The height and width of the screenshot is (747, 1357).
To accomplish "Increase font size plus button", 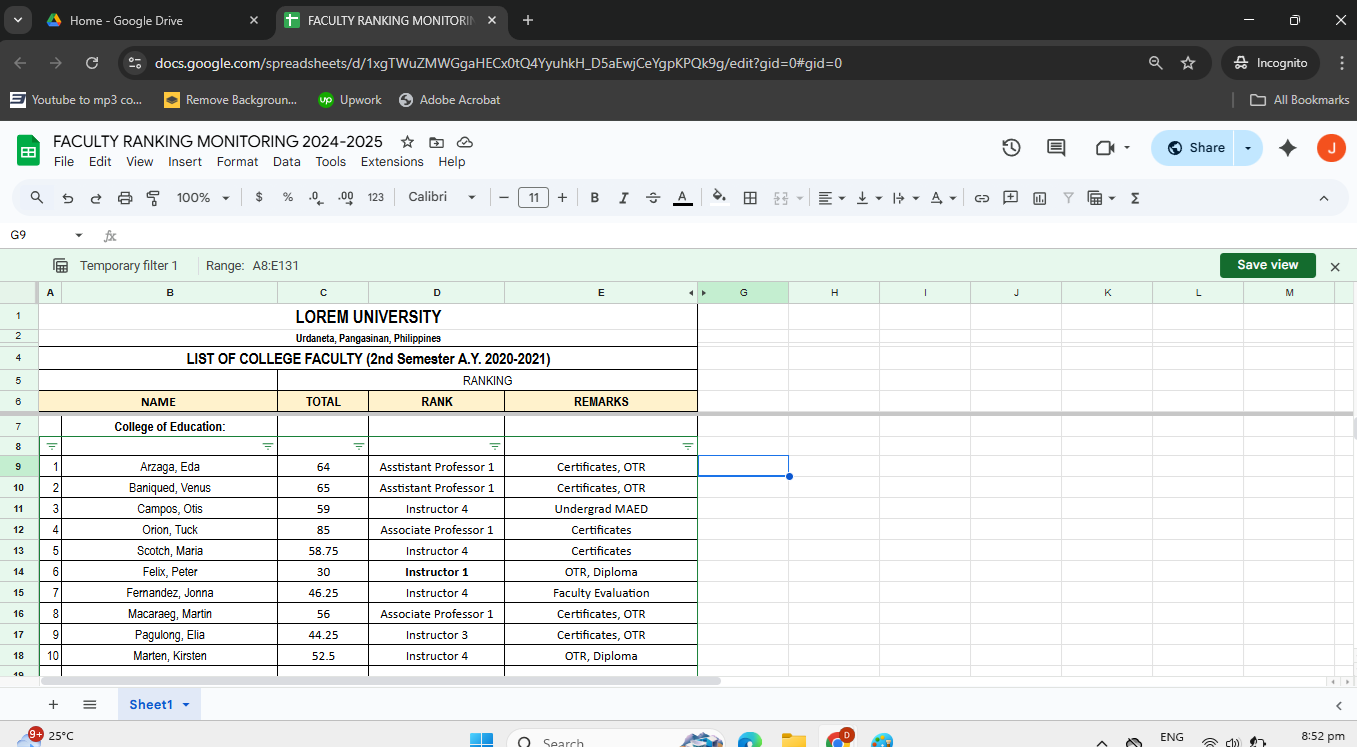I will tap(562, 198).
